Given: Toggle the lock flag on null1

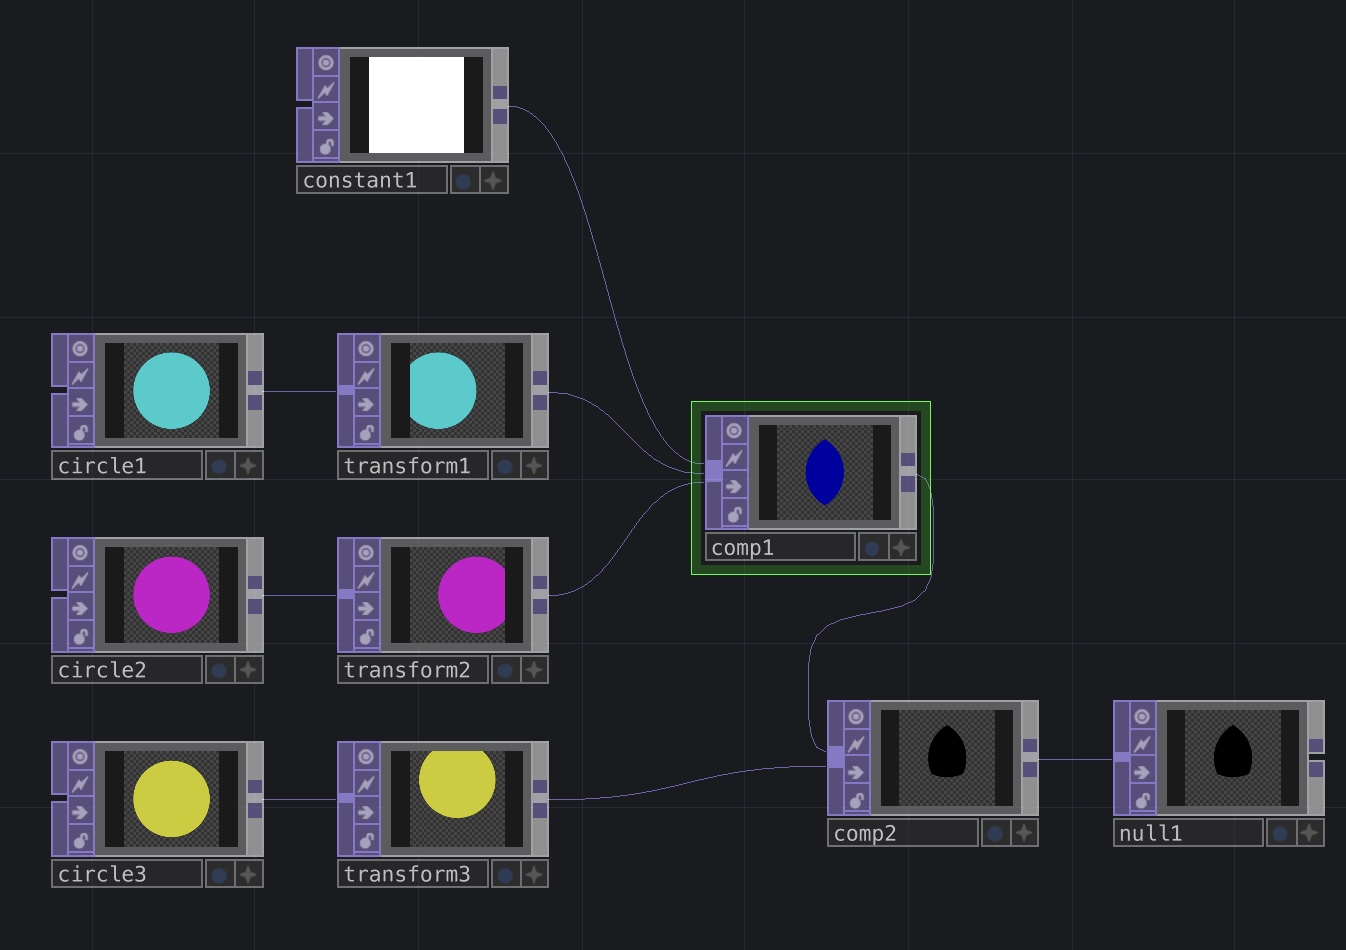Looking at the screenshot, I should [1142, 800].
